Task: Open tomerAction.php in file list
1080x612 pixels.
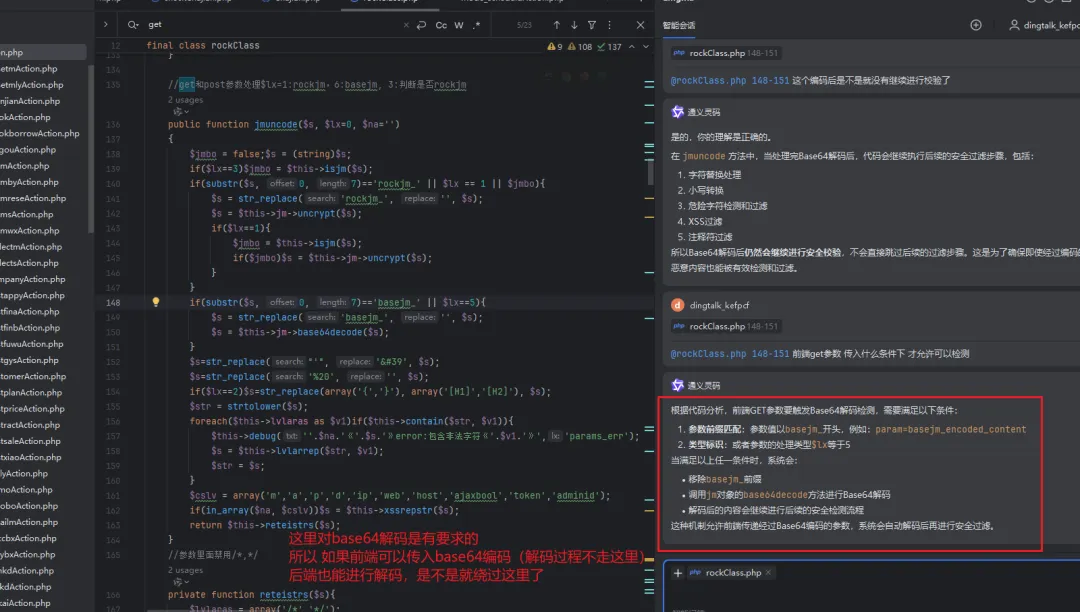Action: coord(33,377)
